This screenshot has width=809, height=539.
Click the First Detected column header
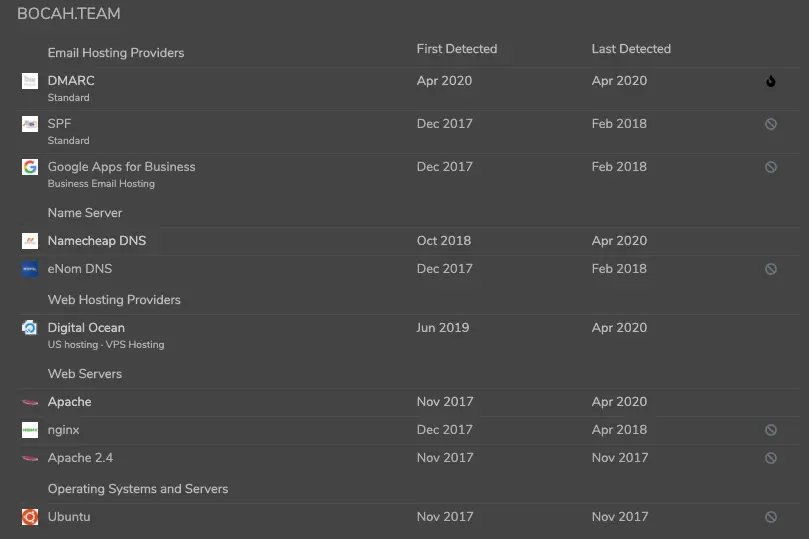pos(456,49)
